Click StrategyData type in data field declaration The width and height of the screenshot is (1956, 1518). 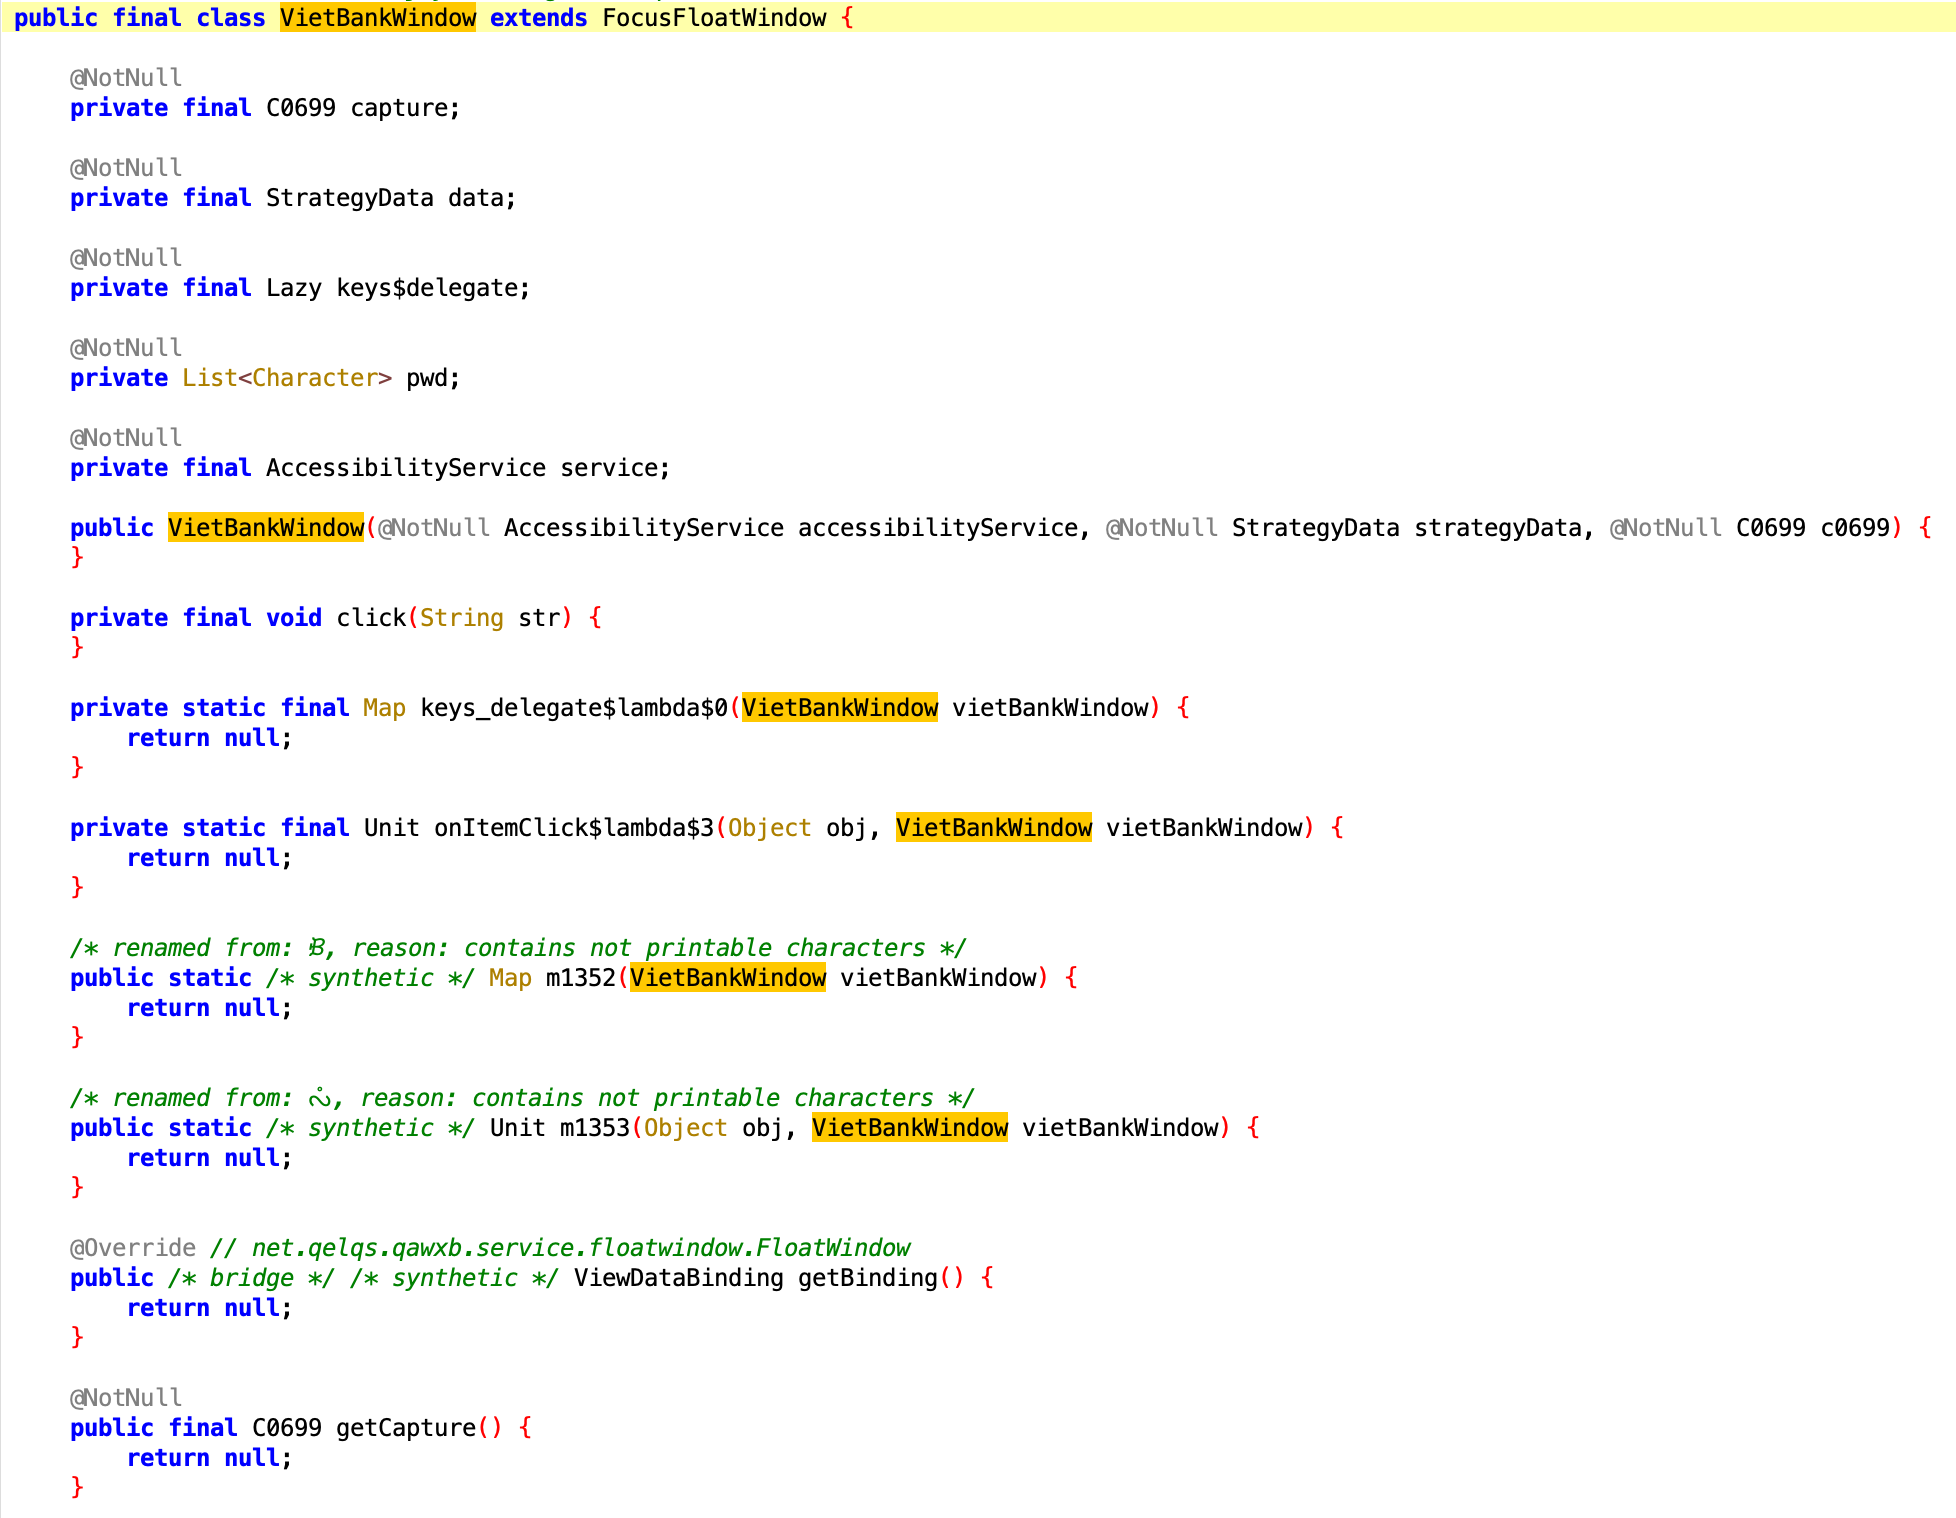[x=349, y=198]
